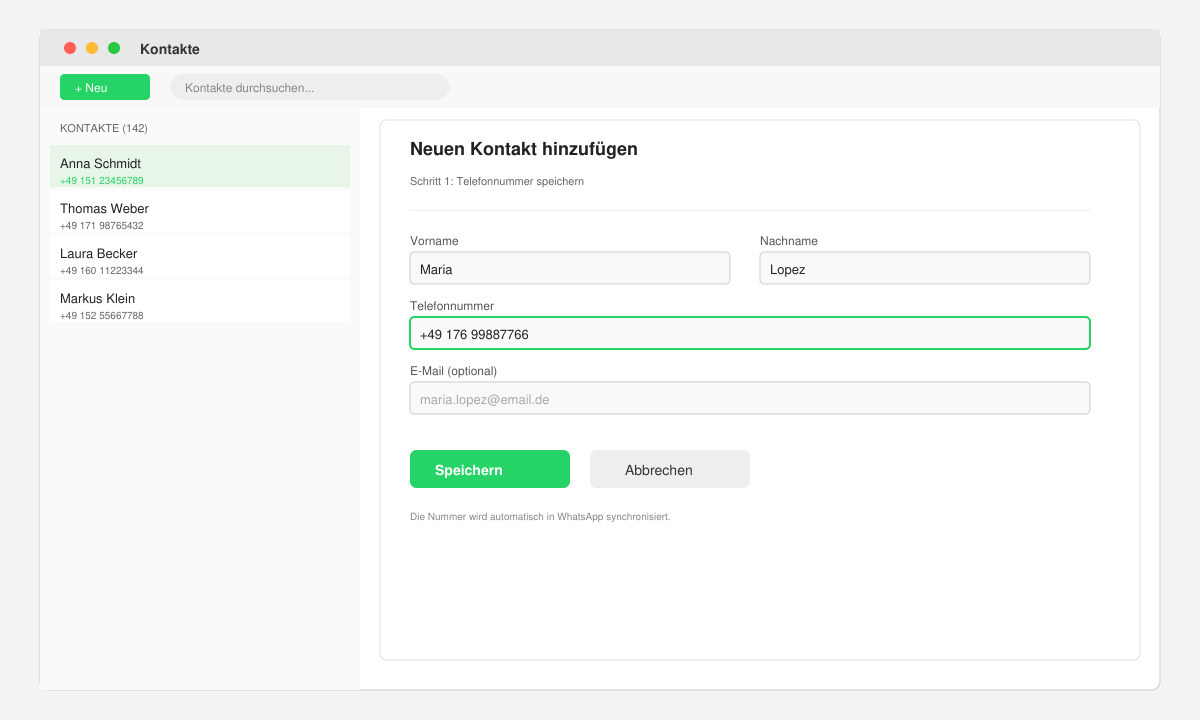
Task: Click the Vorname field containing Maria
Action: pos(570,268)
